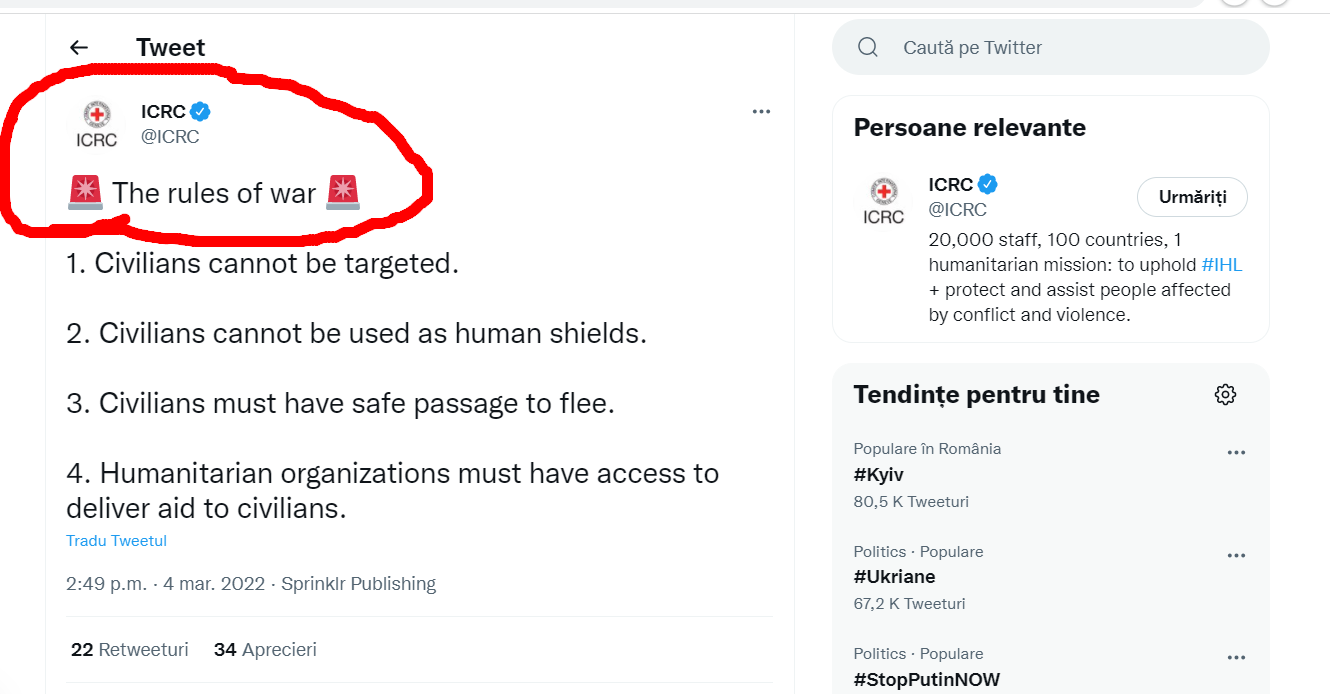This screenshot has height=694, width=1330.
Task: Click the search magnifier icon
Action: tap(868, 47)
